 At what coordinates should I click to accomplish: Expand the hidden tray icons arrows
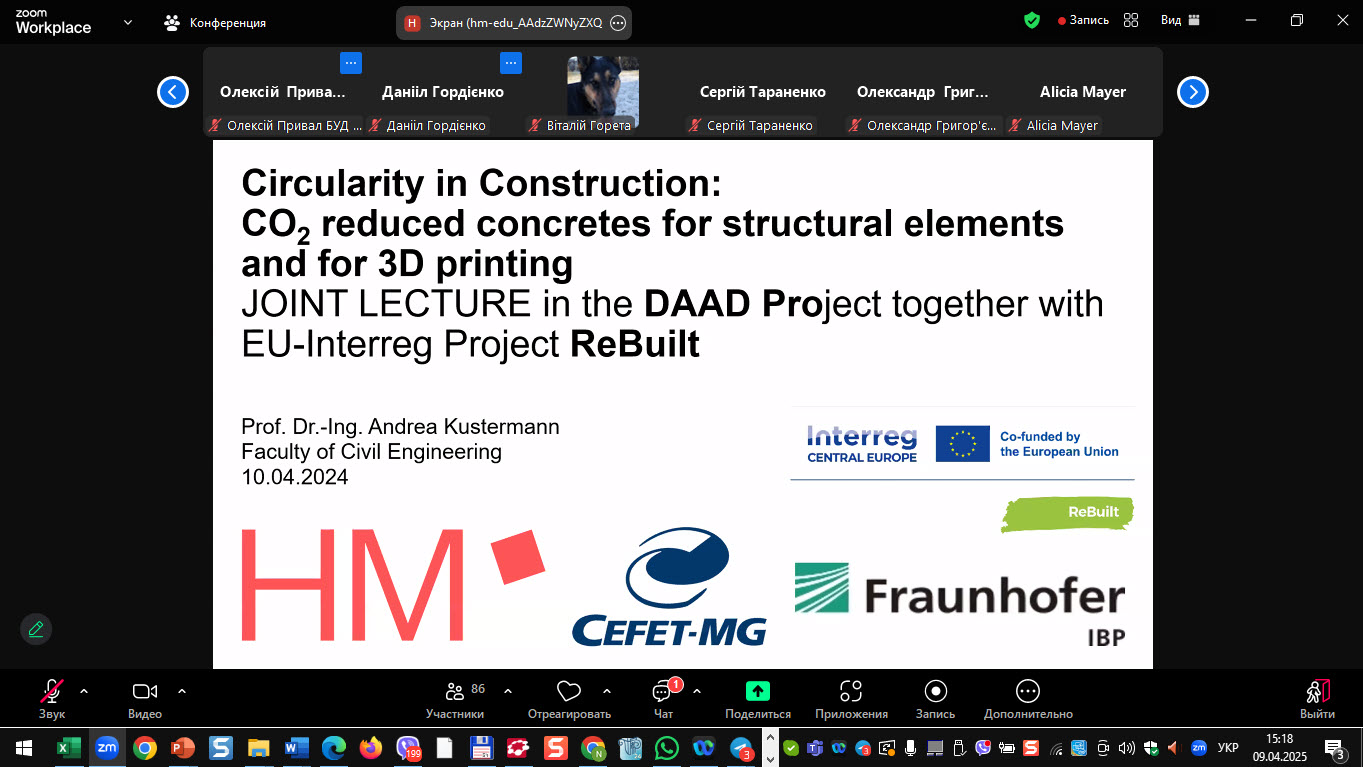(x=769, y=747)
